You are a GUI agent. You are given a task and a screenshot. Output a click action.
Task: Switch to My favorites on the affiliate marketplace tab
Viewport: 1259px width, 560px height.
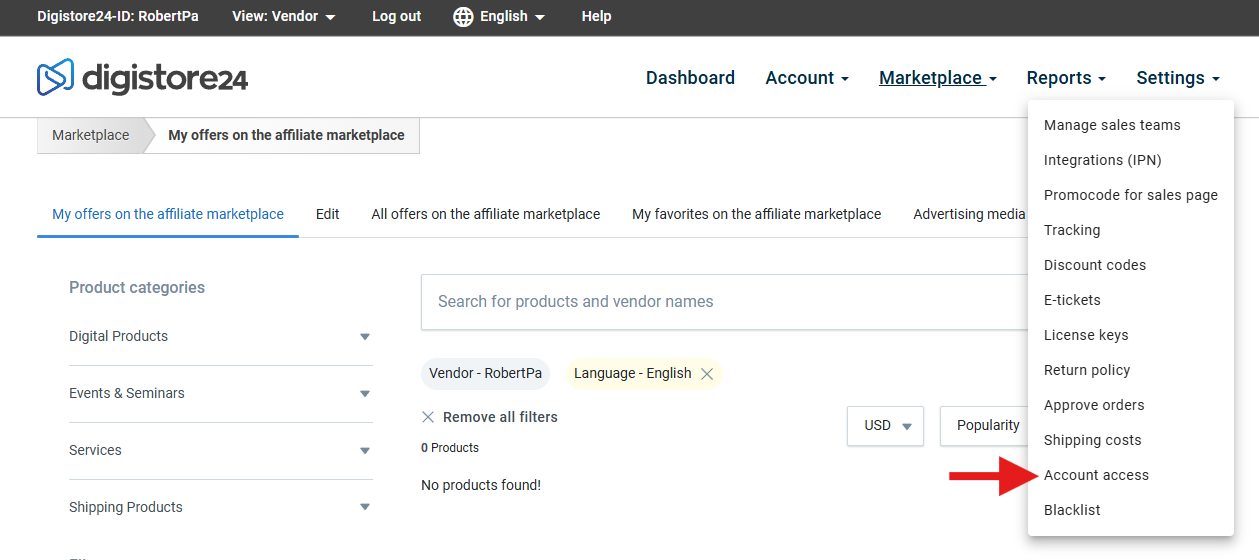(x=757, y=214)
